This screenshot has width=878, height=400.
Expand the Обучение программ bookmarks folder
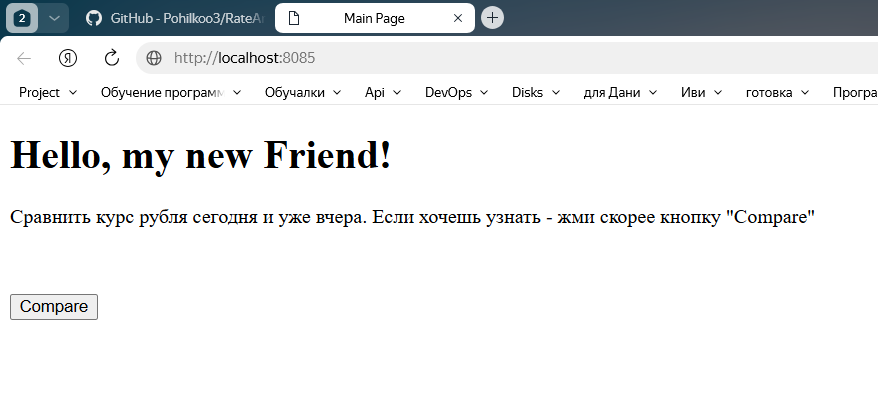pos(171,92)
